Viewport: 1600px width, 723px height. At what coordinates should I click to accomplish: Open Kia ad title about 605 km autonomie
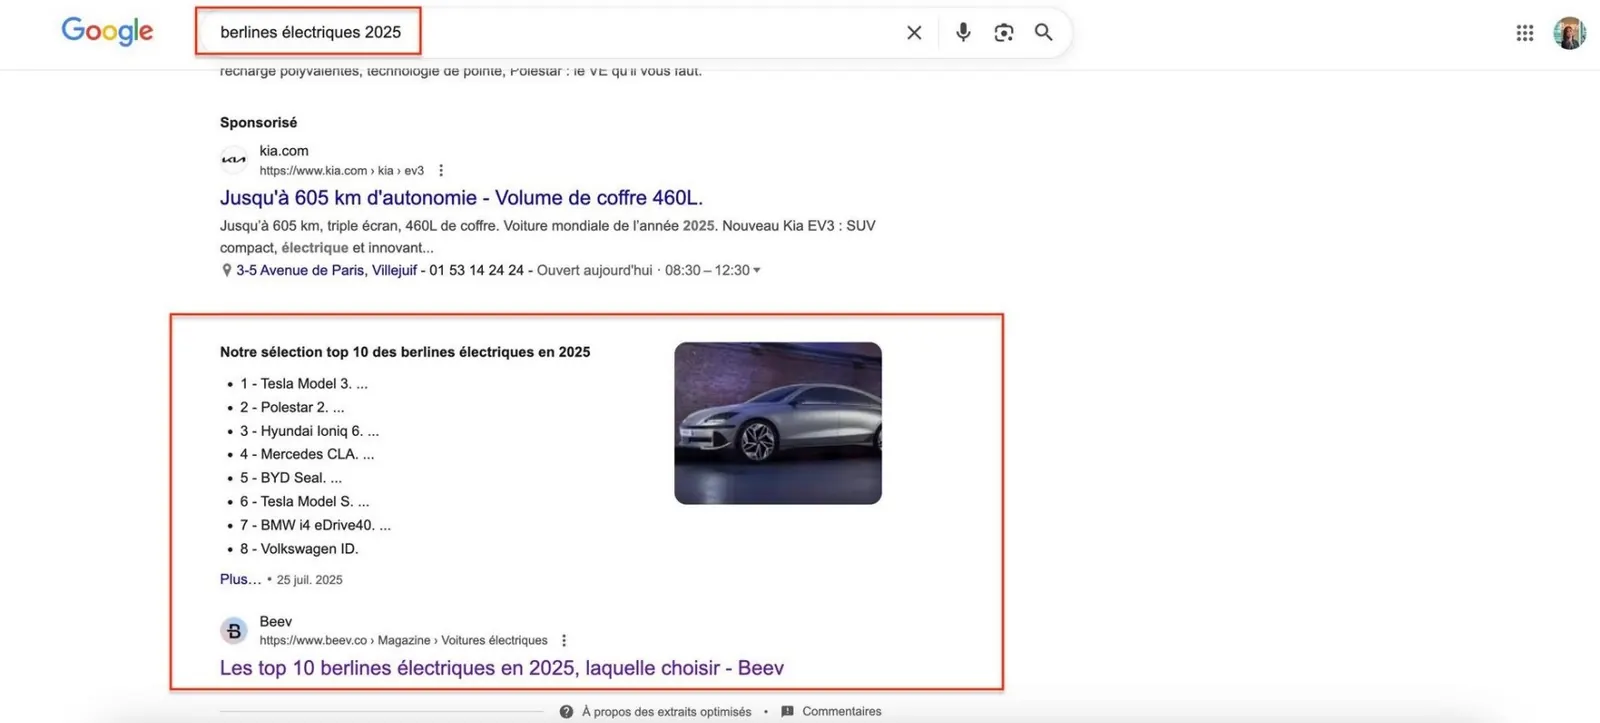pos(461,197)
